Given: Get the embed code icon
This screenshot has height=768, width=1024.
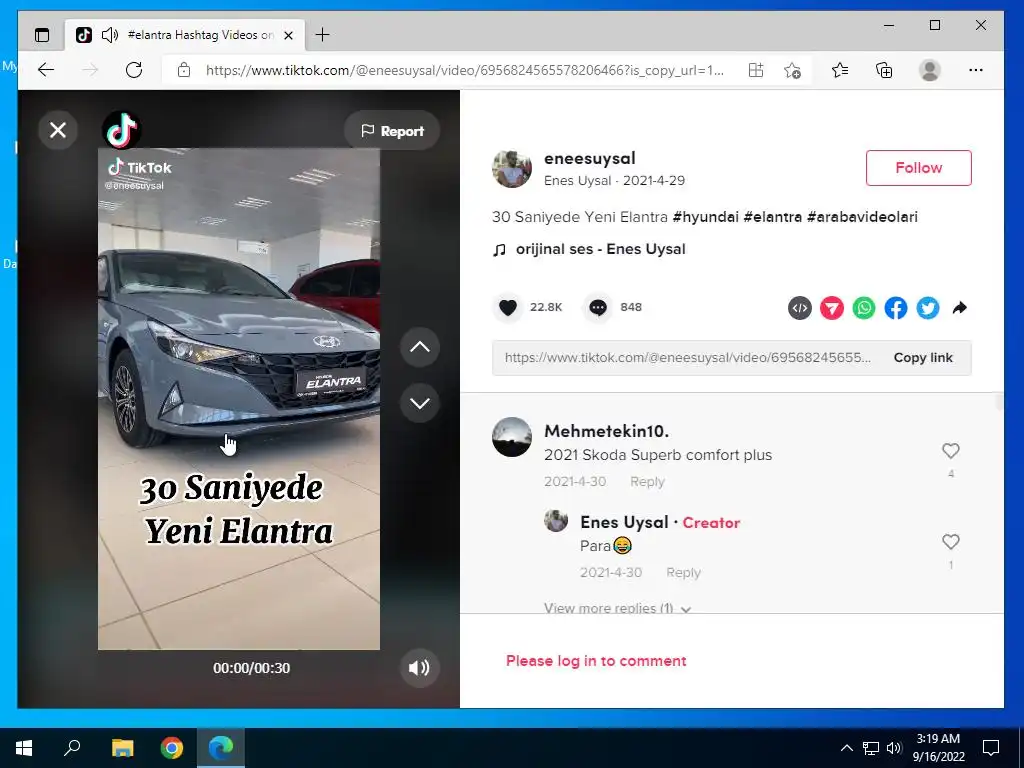Looking at the screenshot, I should pyautogui.click(x=799, y=308).
